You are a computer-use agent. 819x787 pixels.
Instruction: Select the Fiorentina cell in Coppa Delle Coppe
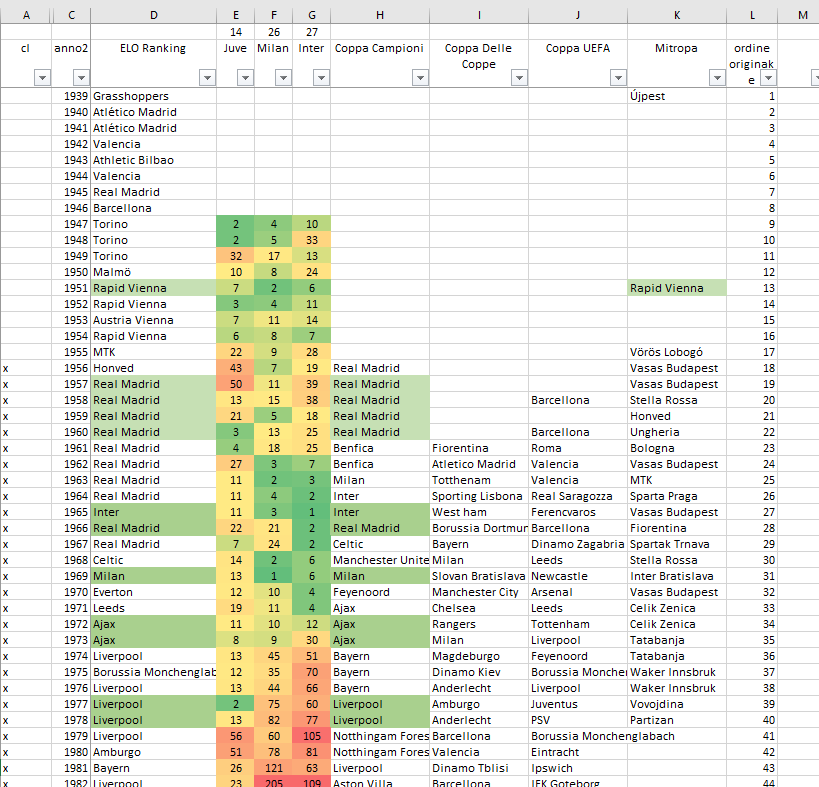click(479, 448)
